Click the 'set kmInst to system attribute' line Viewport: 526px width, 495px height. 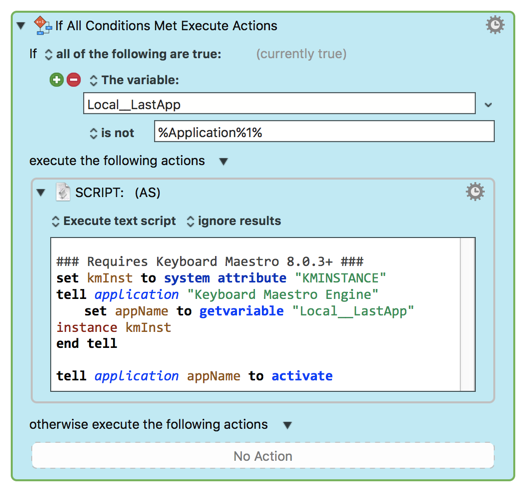click(221, 278)
